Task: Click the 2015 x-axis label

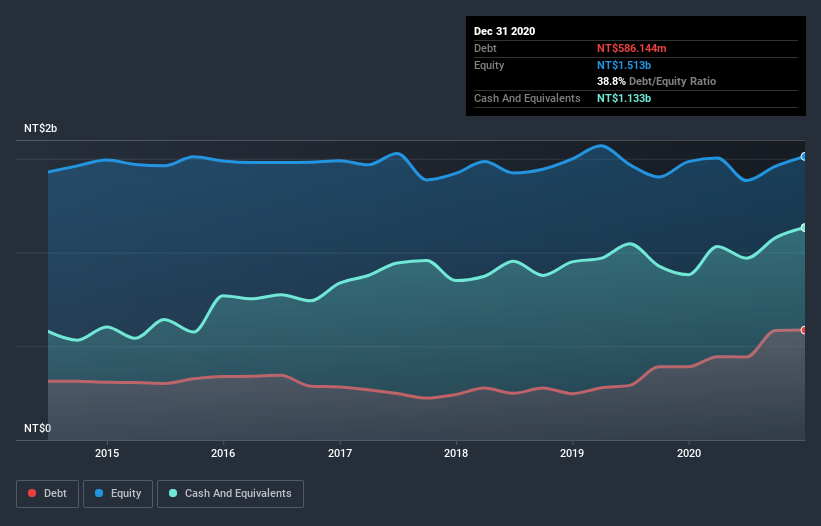Action: point(107,453)
